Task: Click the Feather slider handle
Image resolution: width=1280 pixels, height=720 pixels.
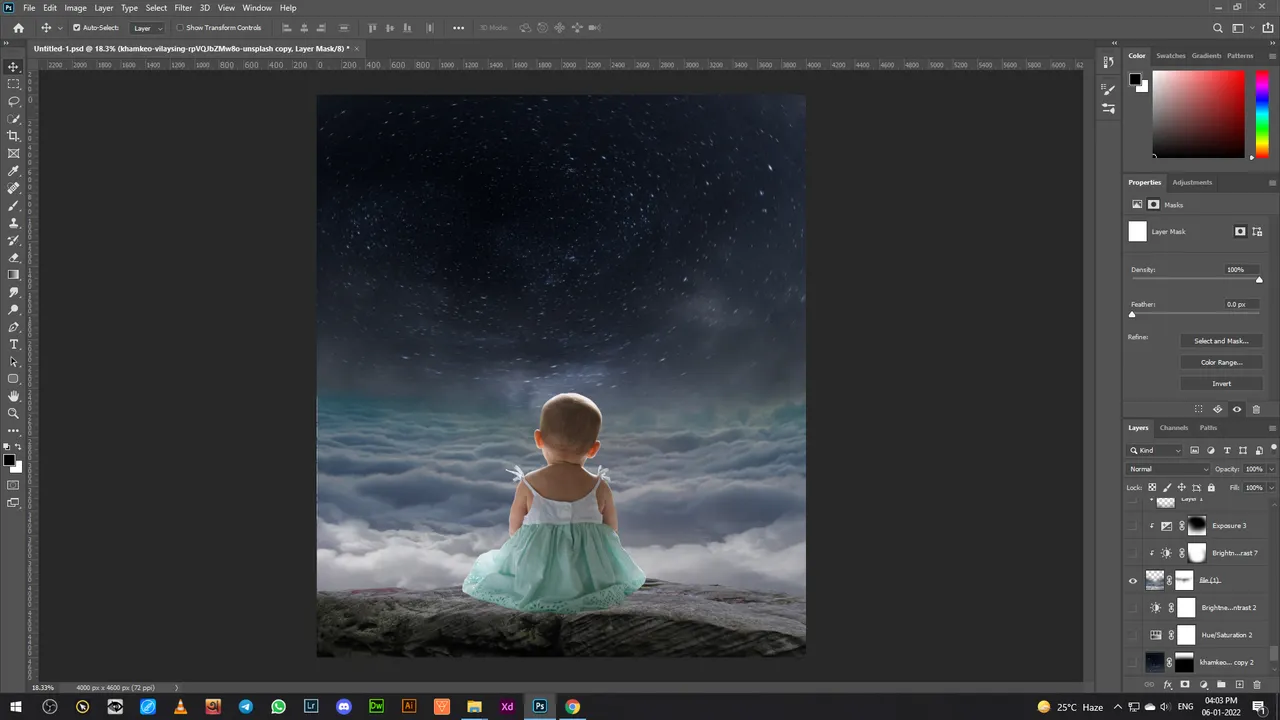Action: coord(1132,314)
